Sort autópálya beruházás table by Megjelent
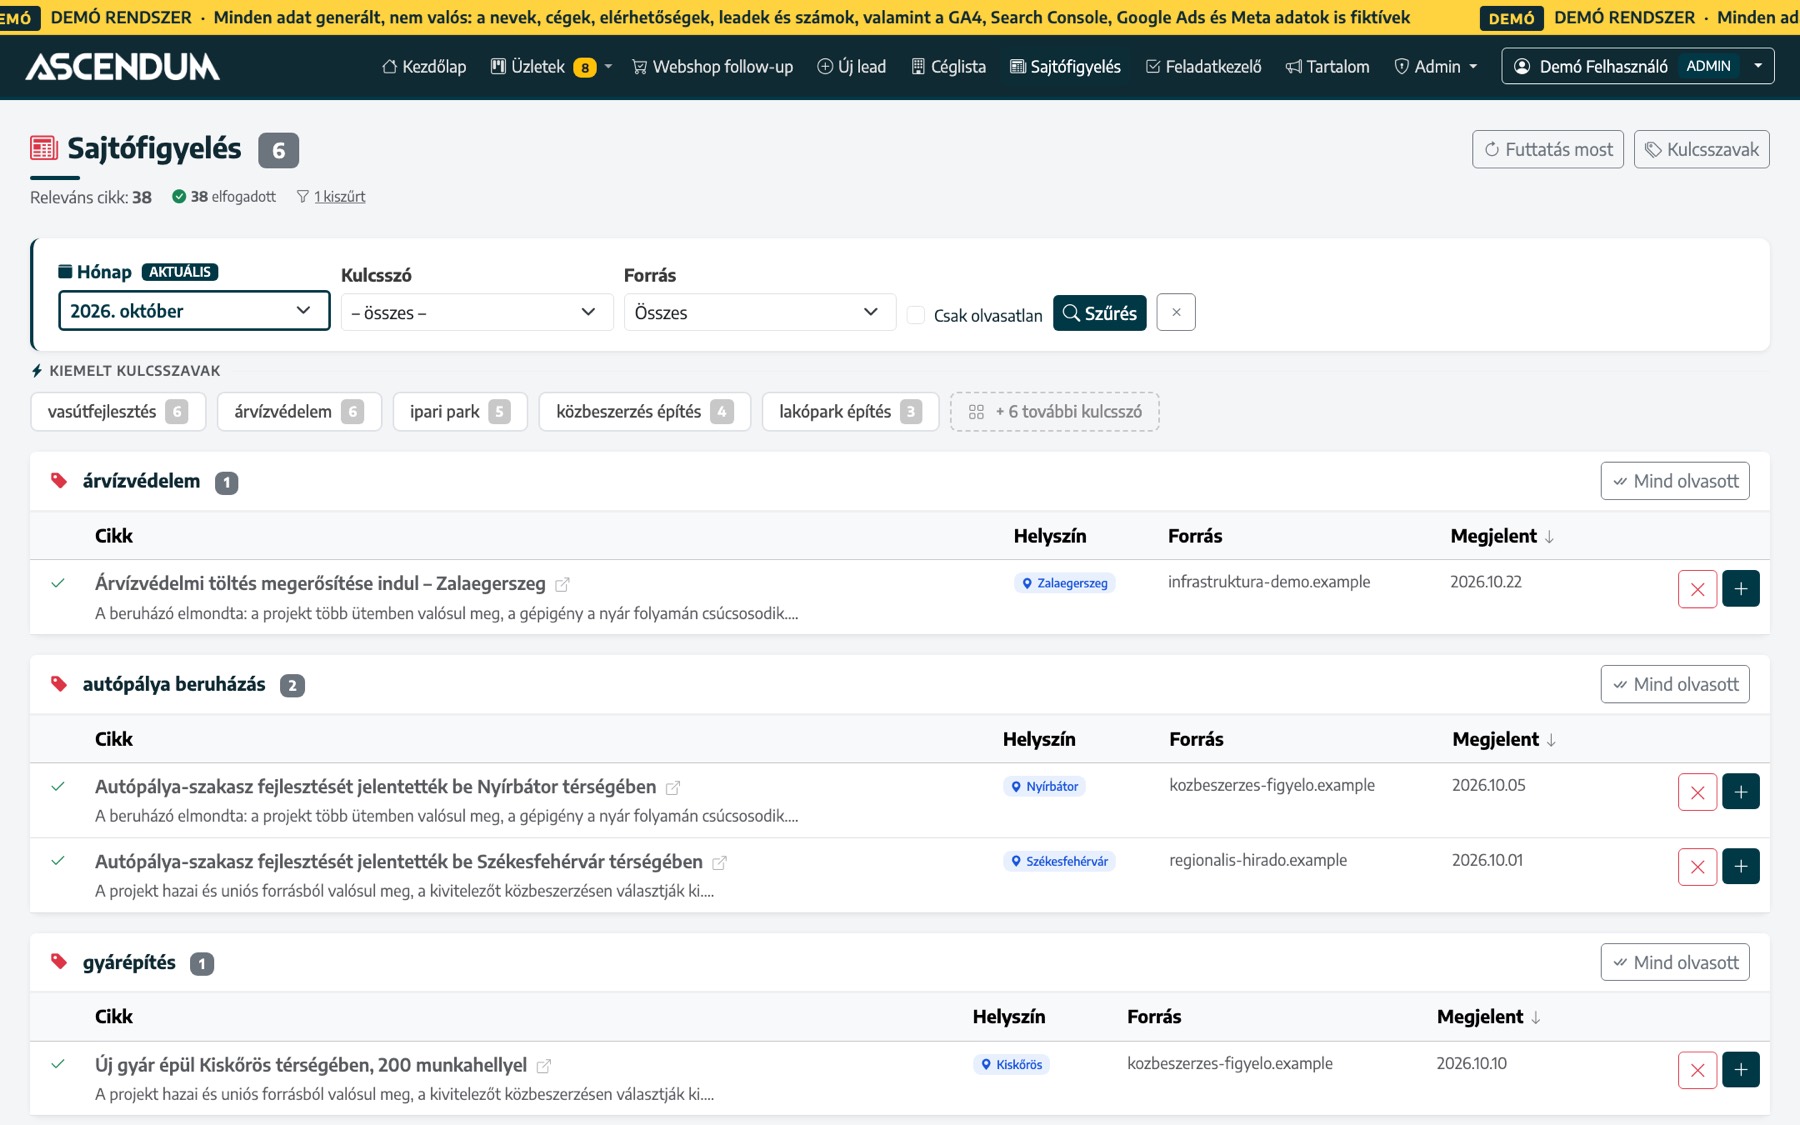1800x1125 pixels. pos(1504,739)
